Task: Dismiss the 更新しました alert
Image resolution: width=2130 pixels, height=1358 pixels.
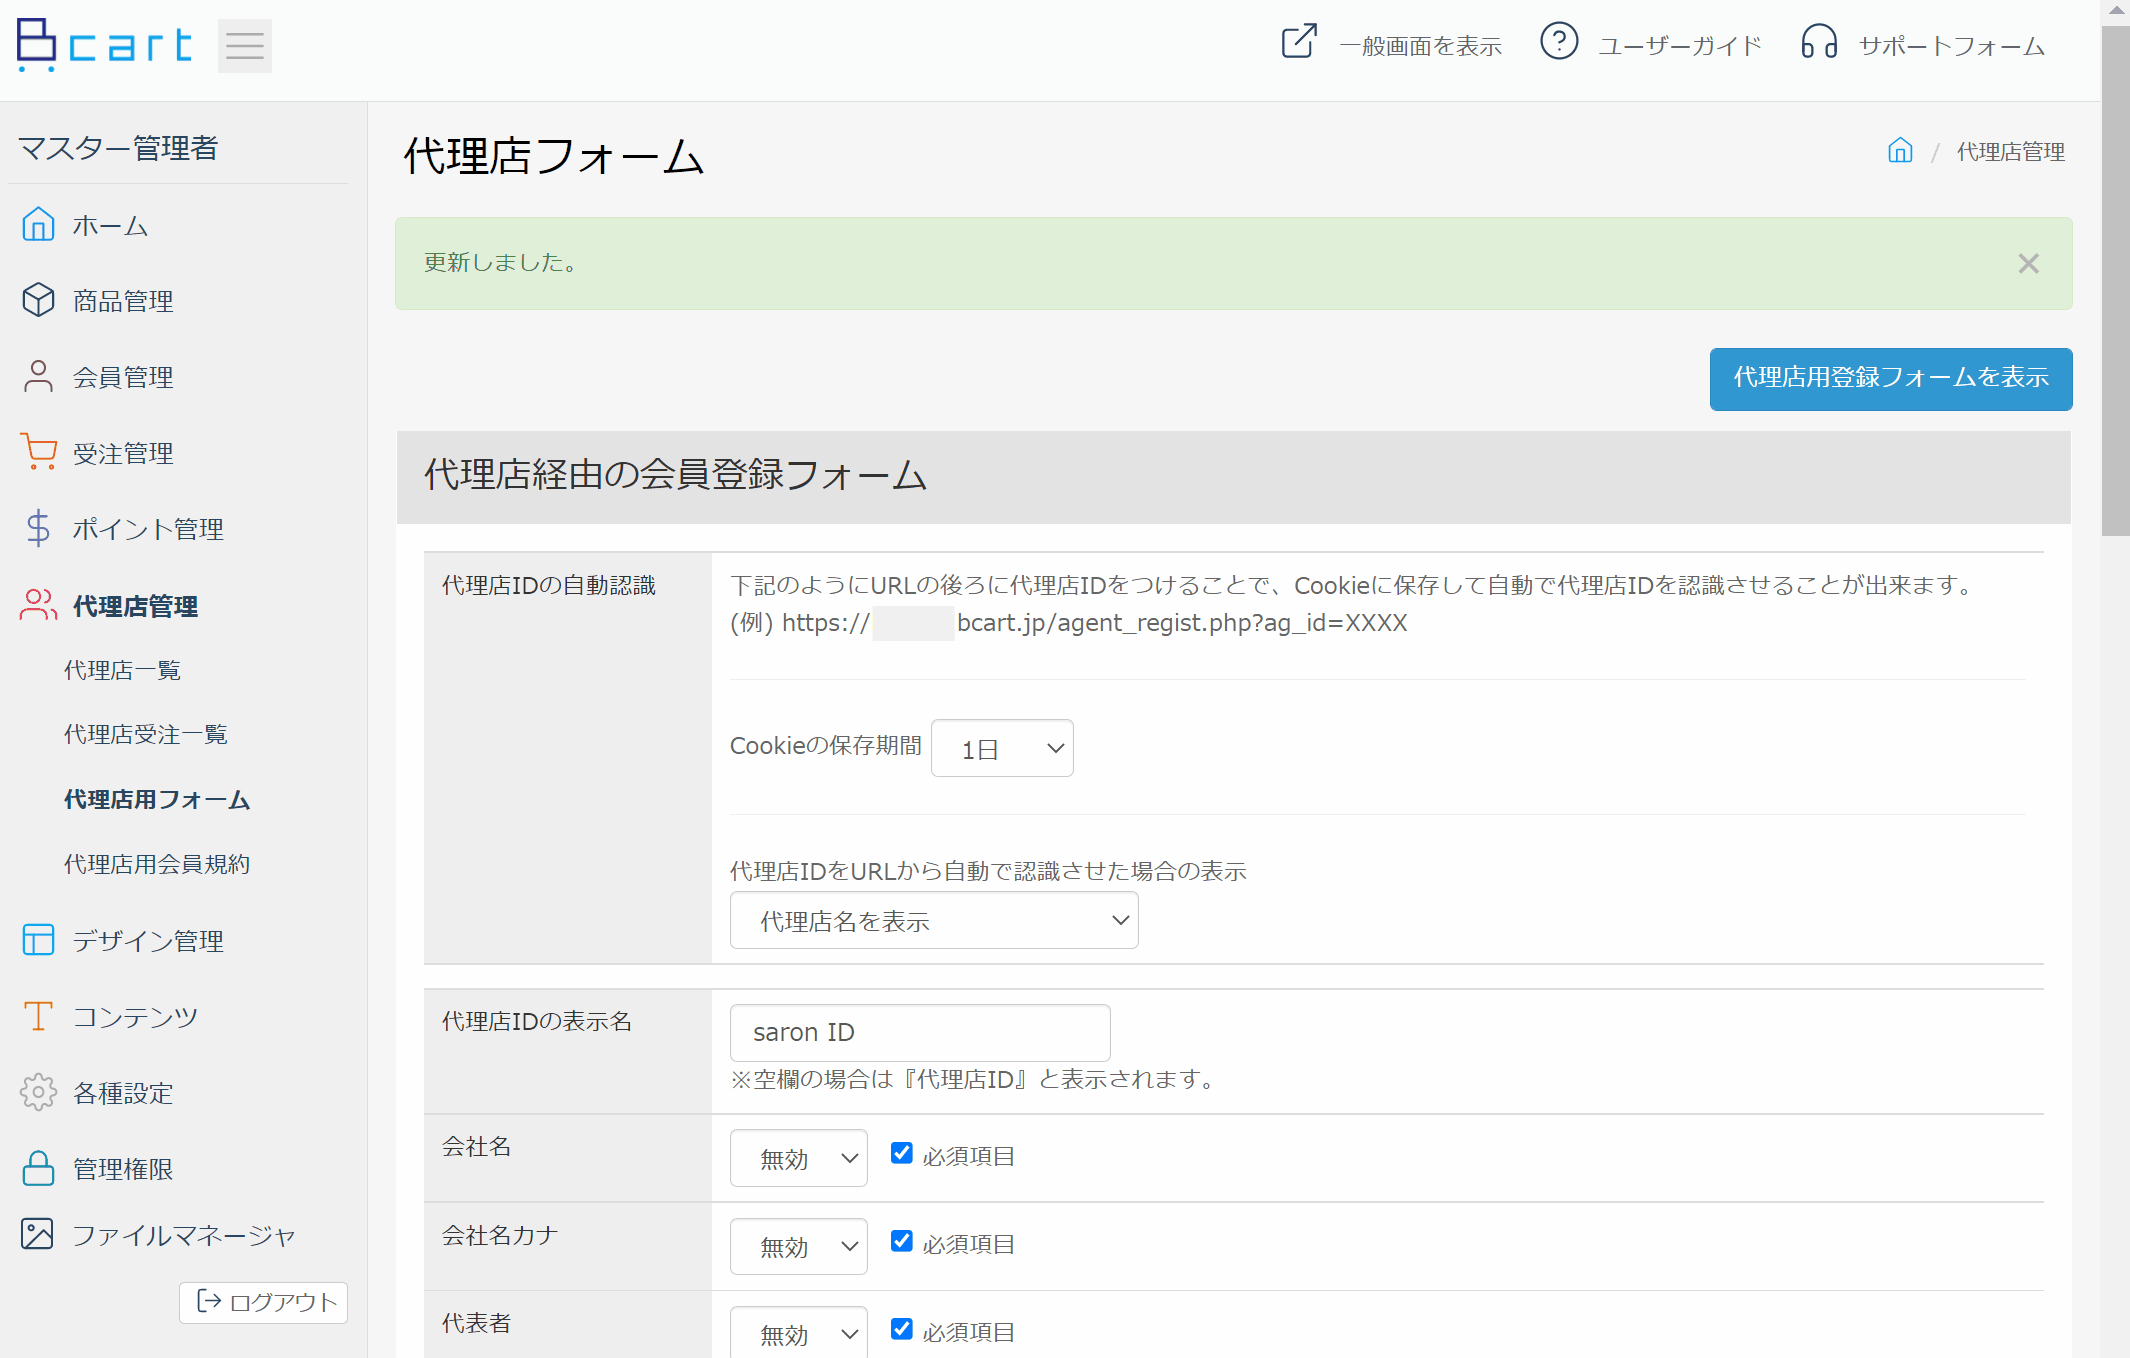Action: point(2028,263)
